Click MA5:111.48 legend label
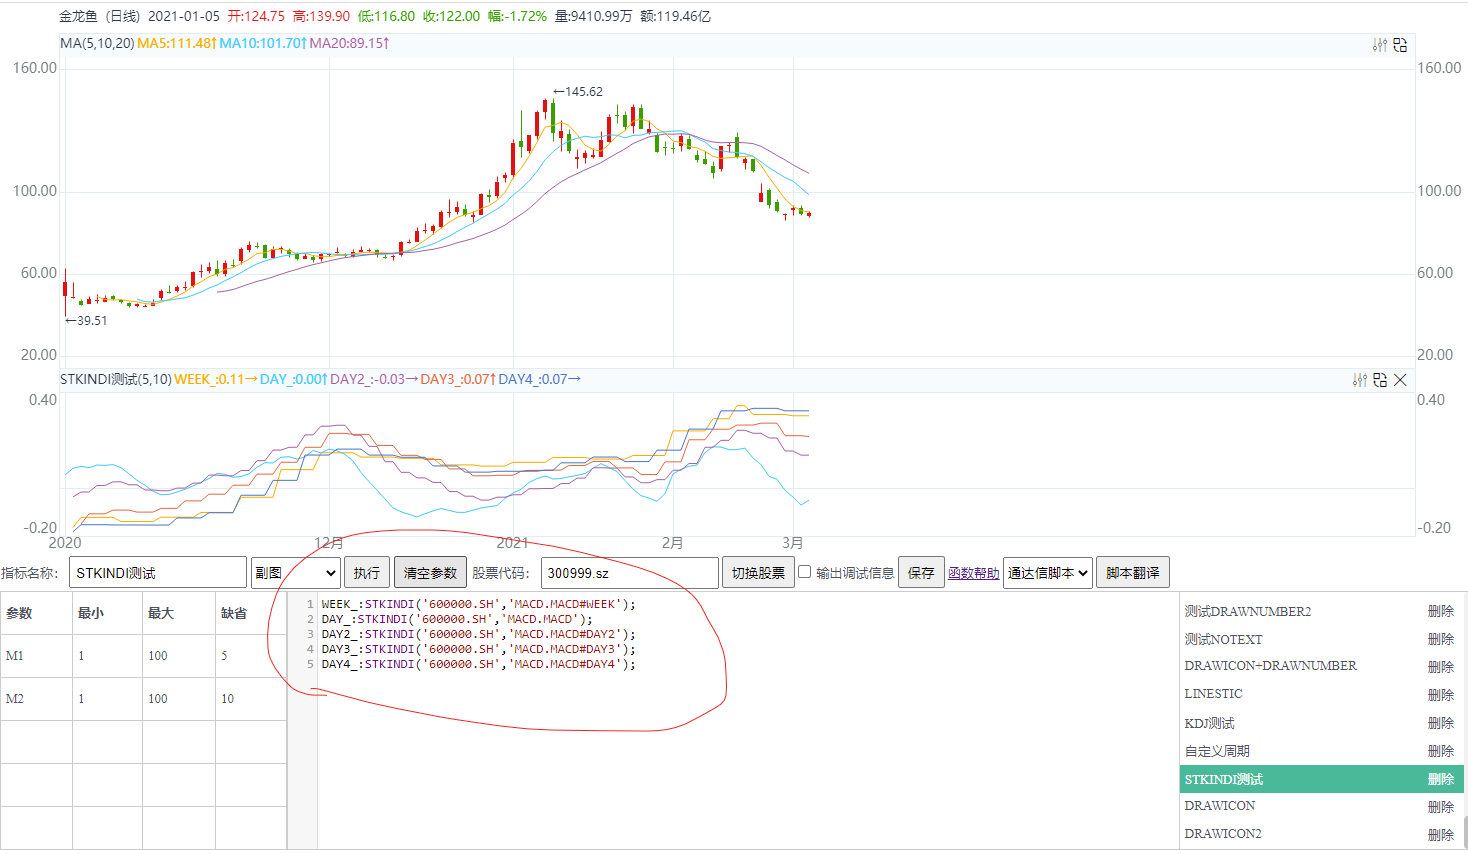 [177, 43]
